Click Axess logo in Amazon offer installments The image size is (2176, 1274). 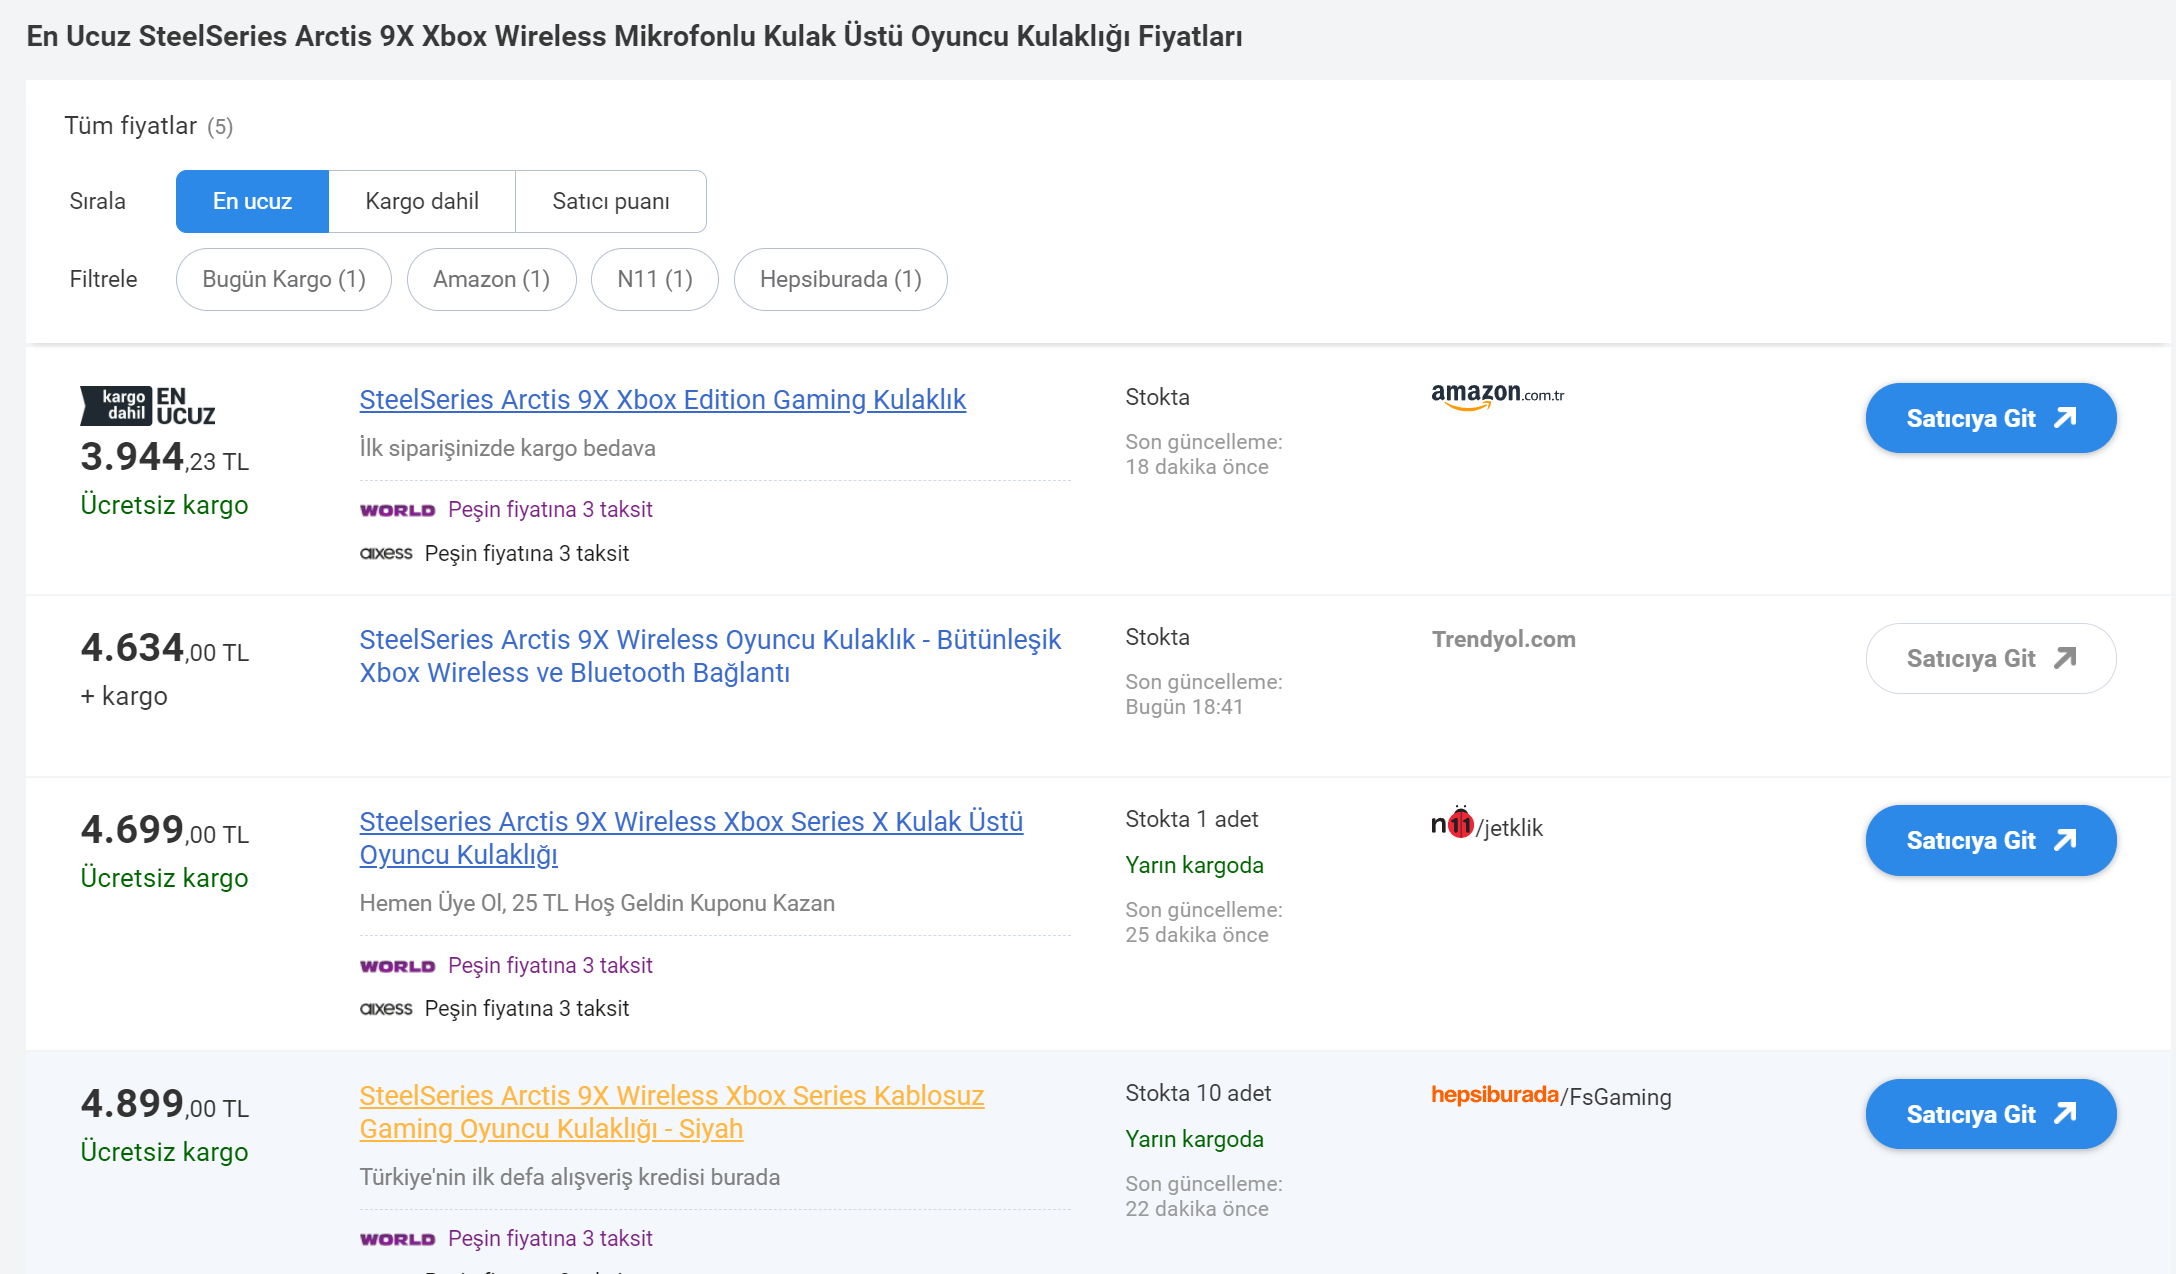pyautogui.click(x=386, y=553)
